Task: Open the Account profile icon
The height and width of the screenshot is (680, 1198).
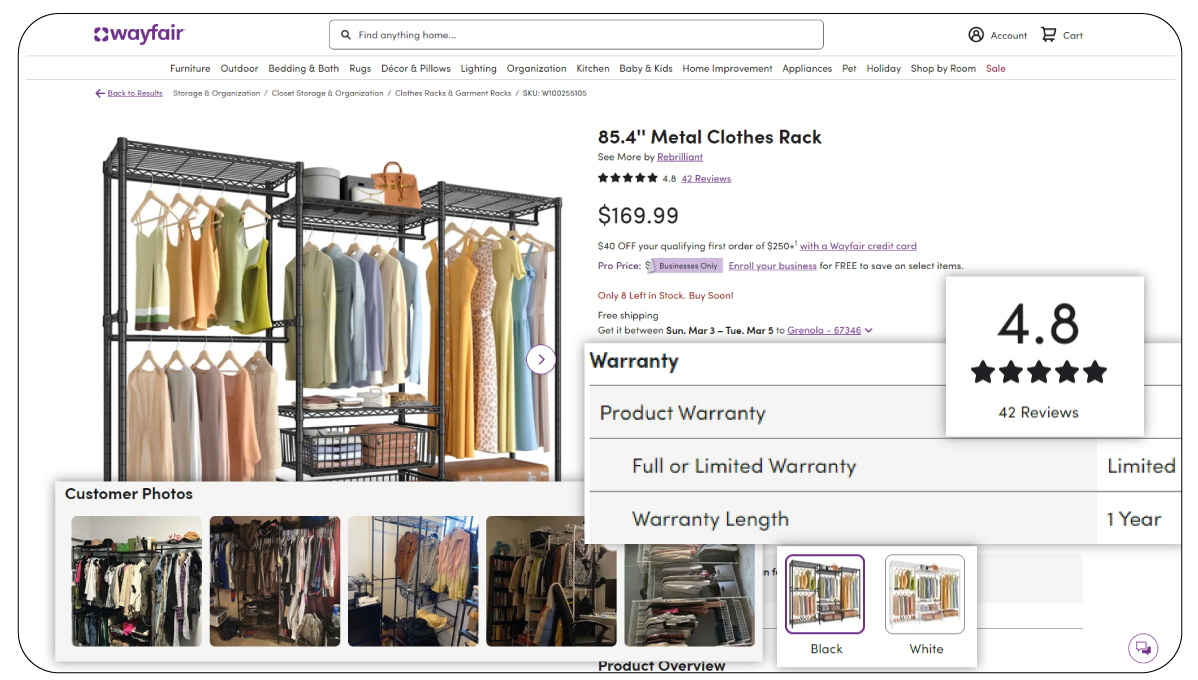Action: (x=976, y=35)
